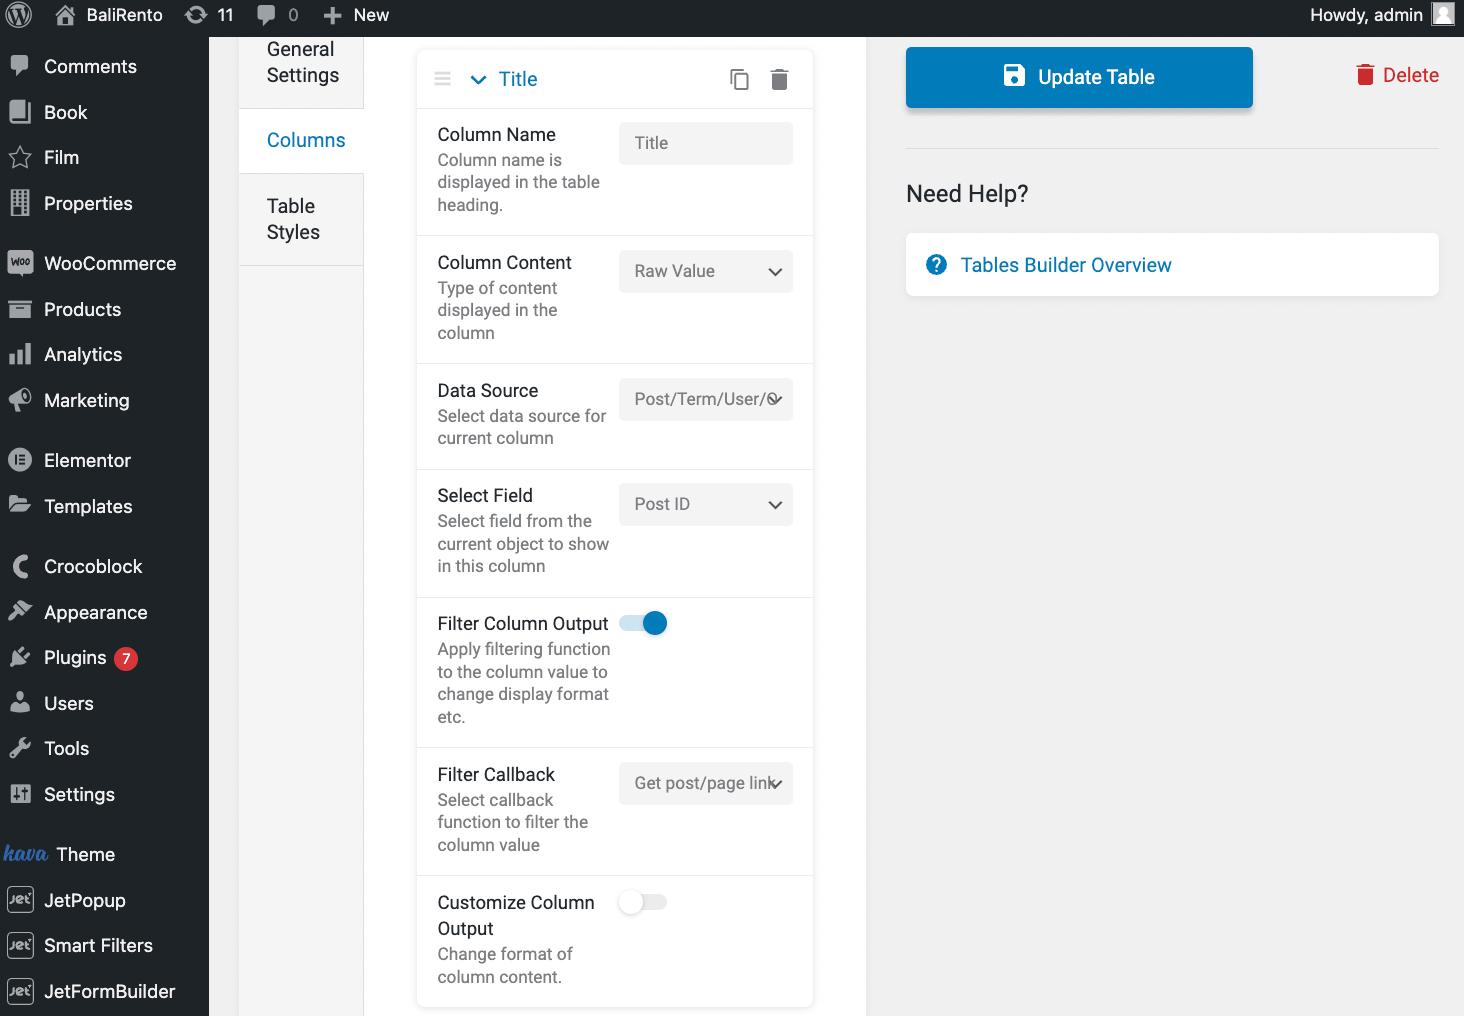The width and height of the screenshot is (1464, 1016).
Task: Open the Data Source dropdown
Action: point(706,399)
